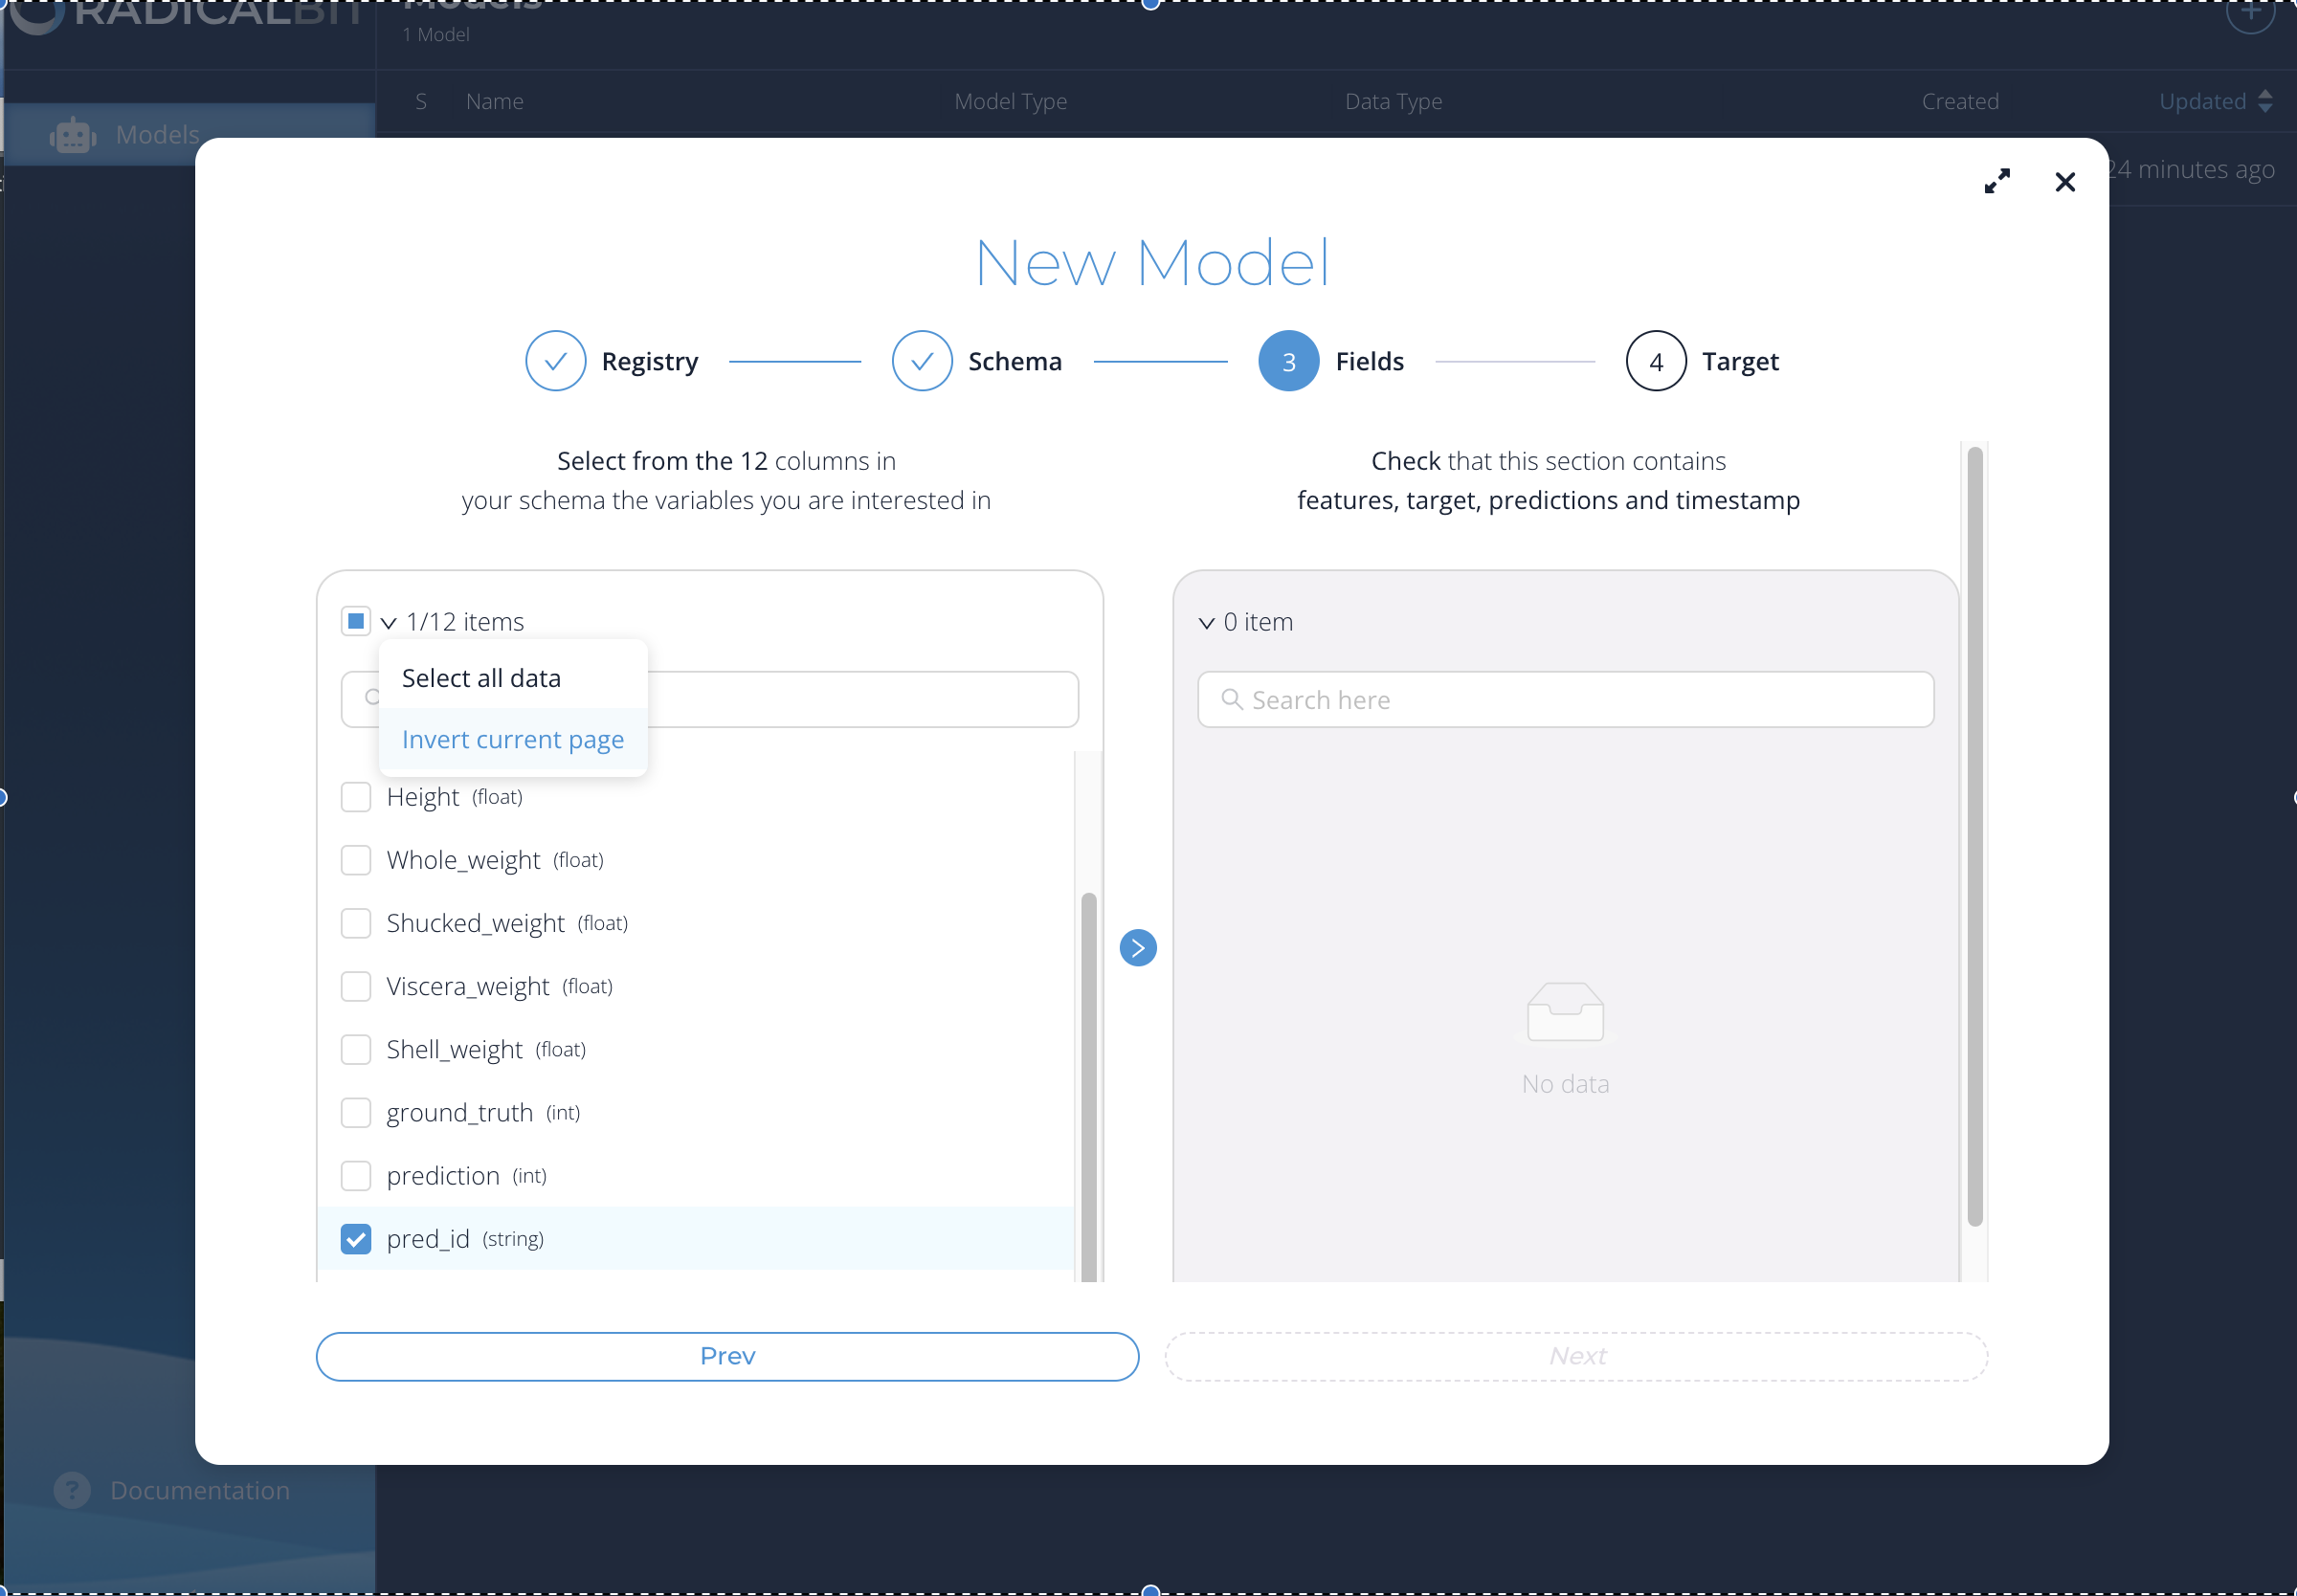This screenshot has height=1596, width=2297.
Task: Expand the New Model dialog to fullscreen
Action: pyautogui.click(x=1996, y=181)
